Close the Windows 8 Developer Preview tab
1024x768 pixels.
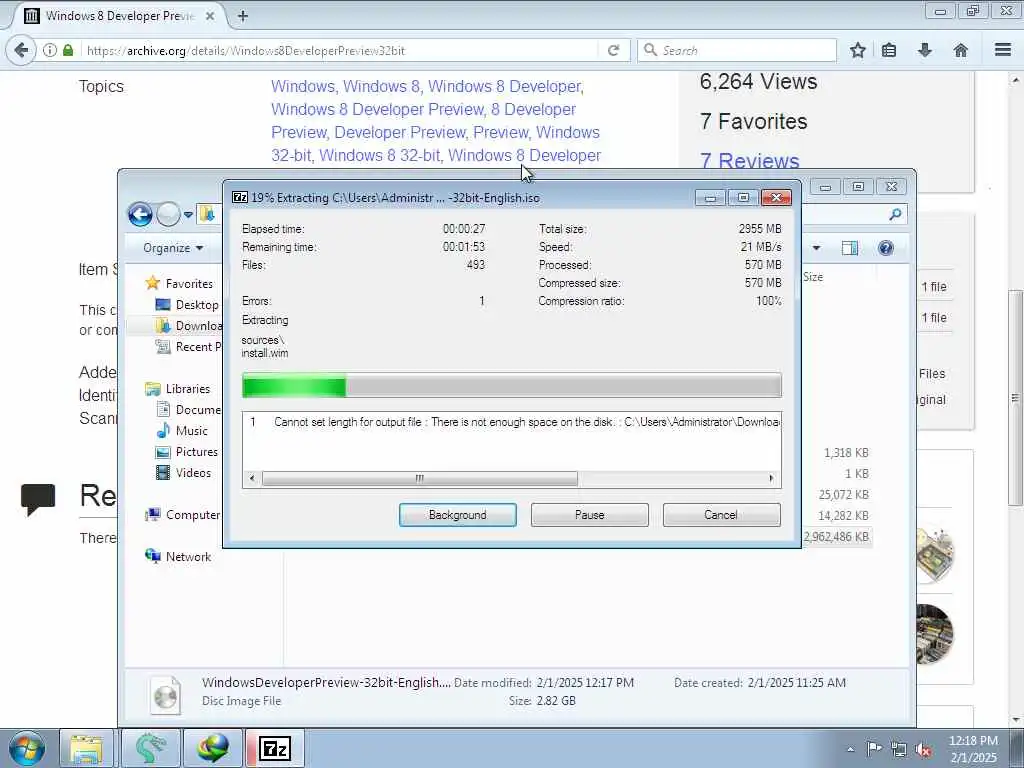pyautogui.click(x=210, y=16)
